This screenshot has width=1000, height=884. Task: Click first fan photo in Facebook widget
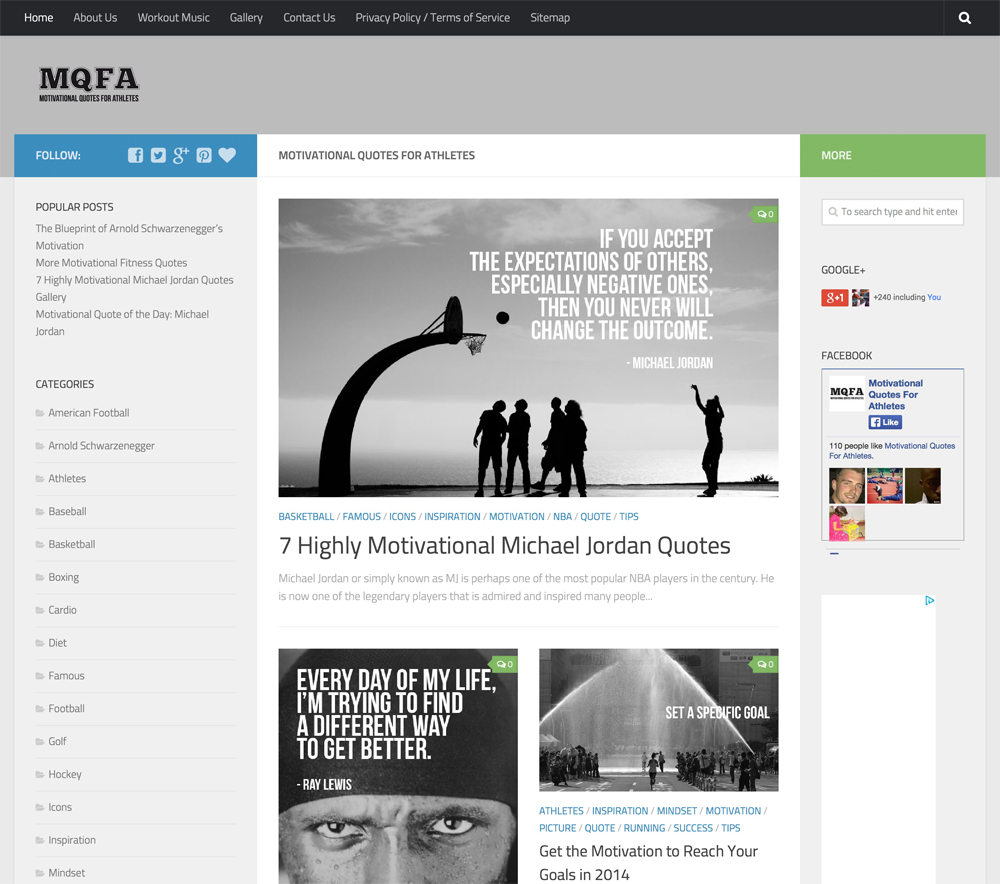pyautogui.click(x=847, y=485)
